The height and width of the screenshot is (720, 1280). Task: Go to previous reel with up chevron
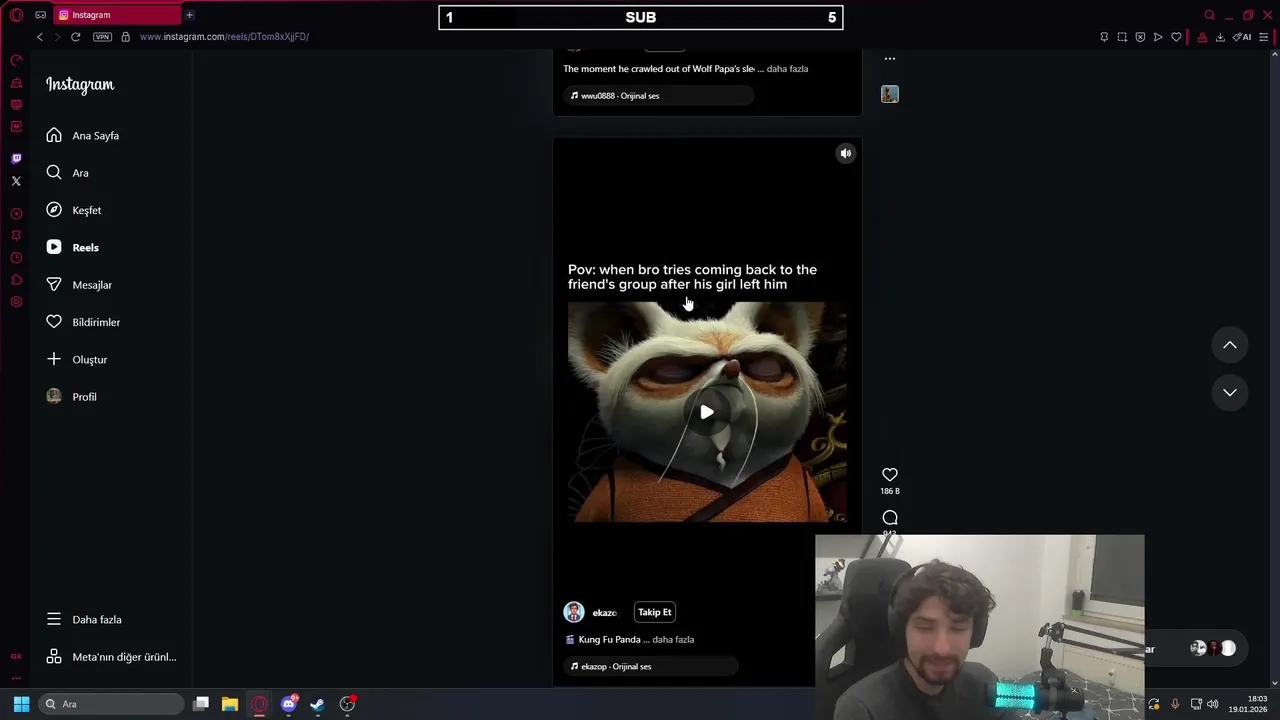click(1230, 345)
